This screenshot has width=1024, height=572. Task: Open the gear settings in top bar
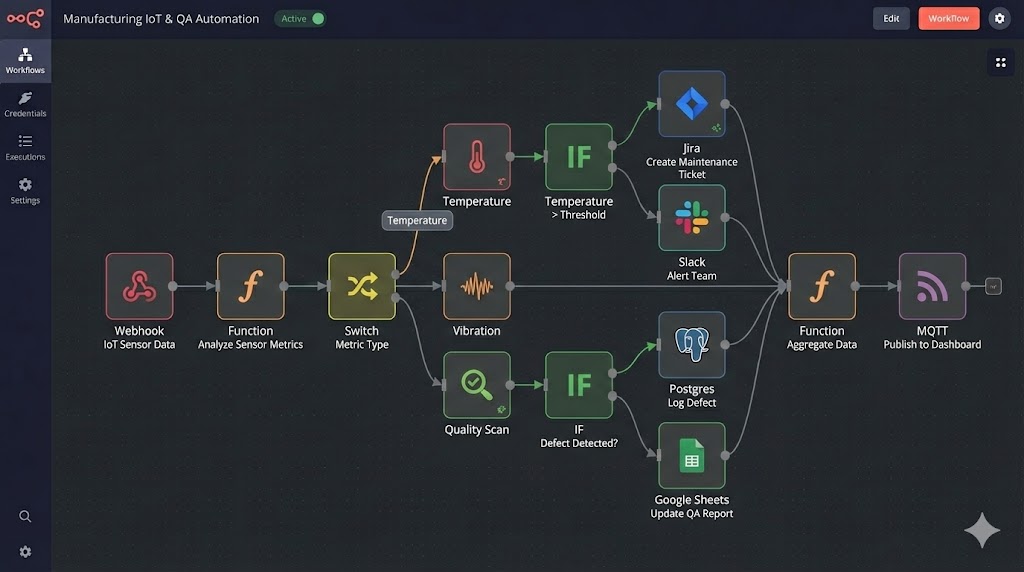(x=999, y=19)
